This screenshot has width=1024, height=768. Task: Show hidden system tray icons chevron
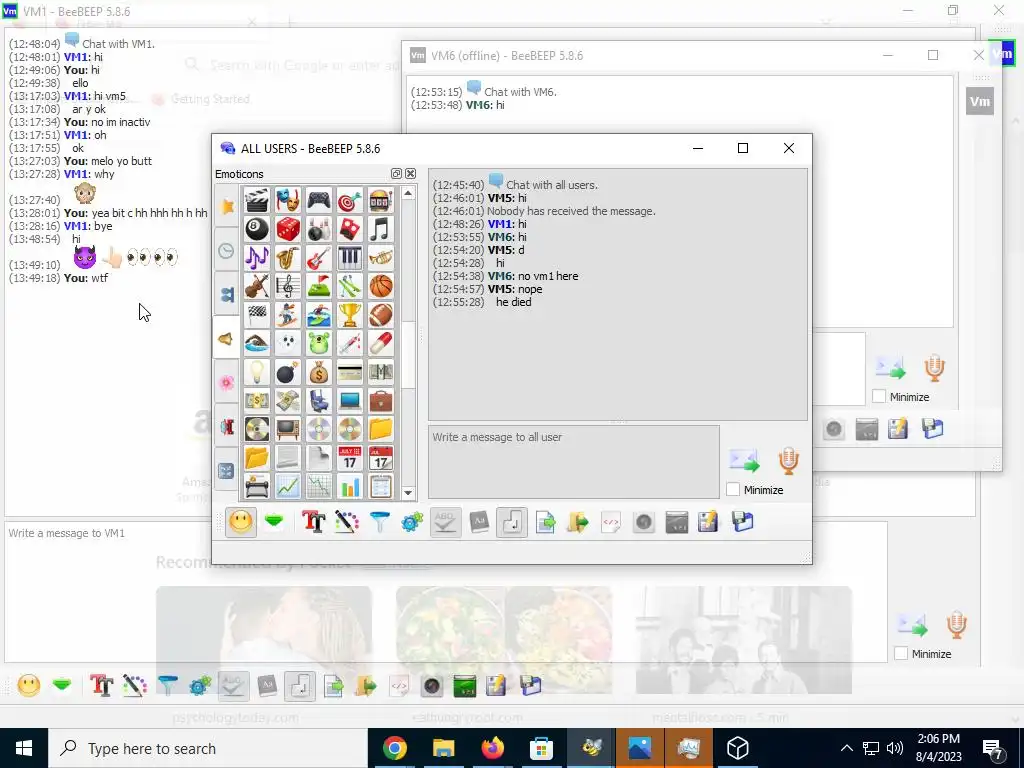click(846, 748)
